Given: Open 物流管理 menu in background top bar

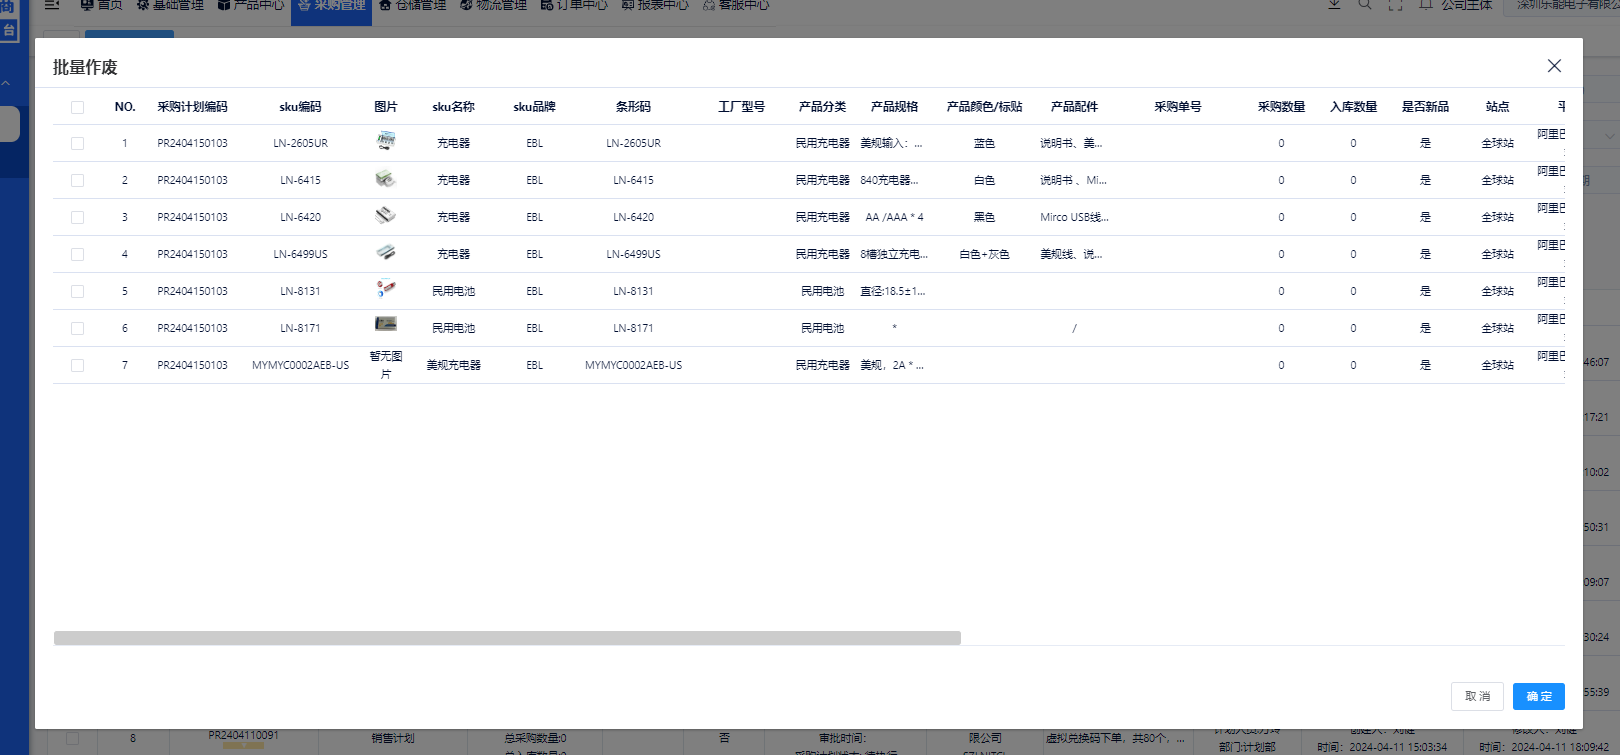Looking at the screenshot, I should [493, 6].
